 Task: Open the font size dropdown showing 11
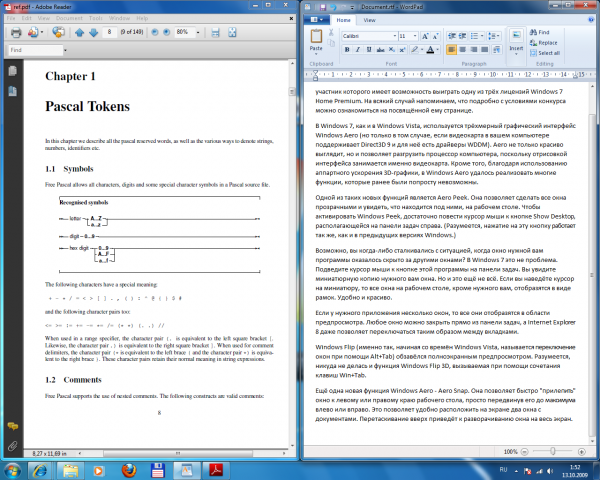coord(415,36)
